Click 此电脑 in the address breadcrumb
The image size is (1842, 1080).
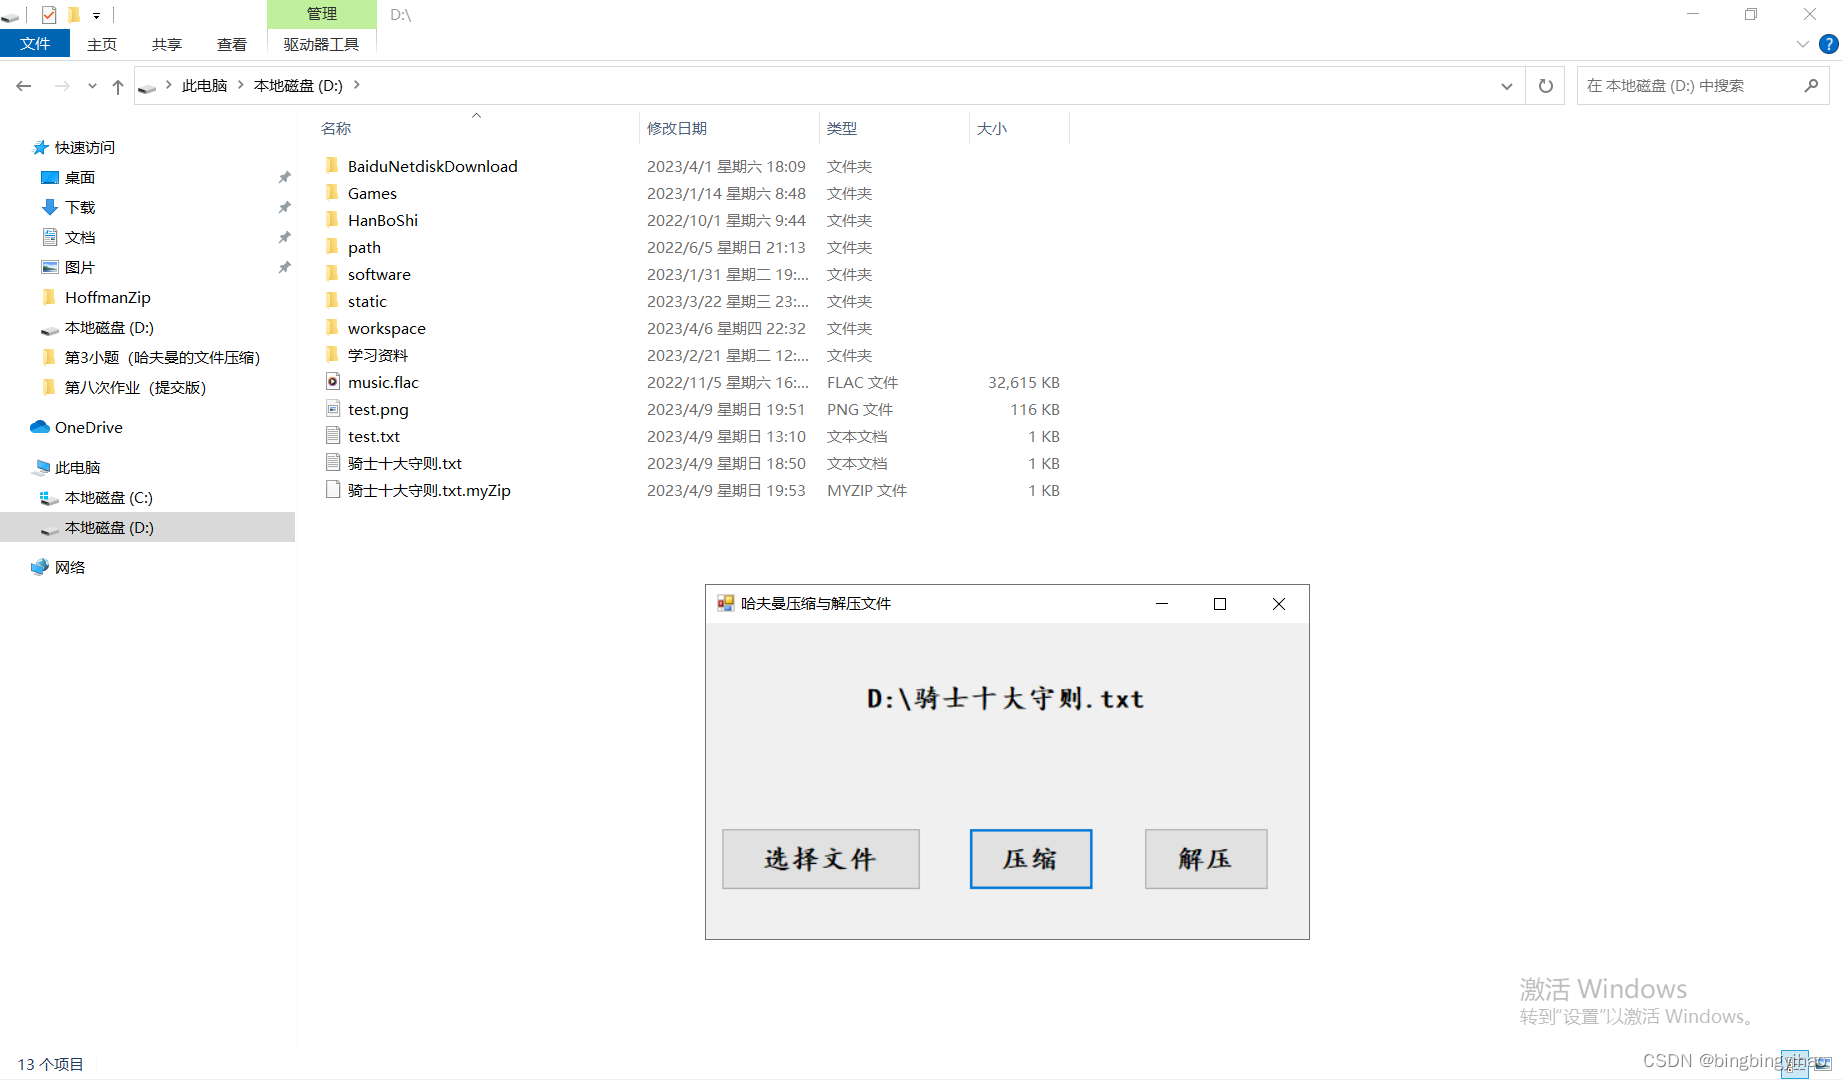[204, 86]
